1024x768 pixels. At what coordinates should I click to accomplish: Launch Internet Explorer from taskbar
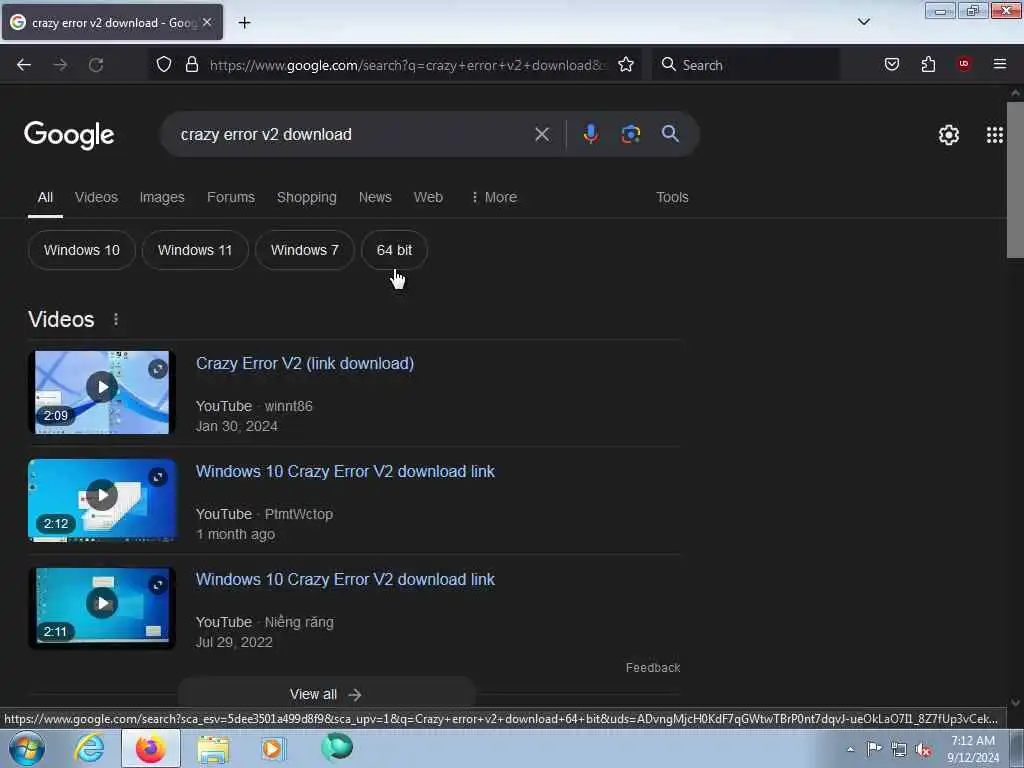tap(89, 748)
